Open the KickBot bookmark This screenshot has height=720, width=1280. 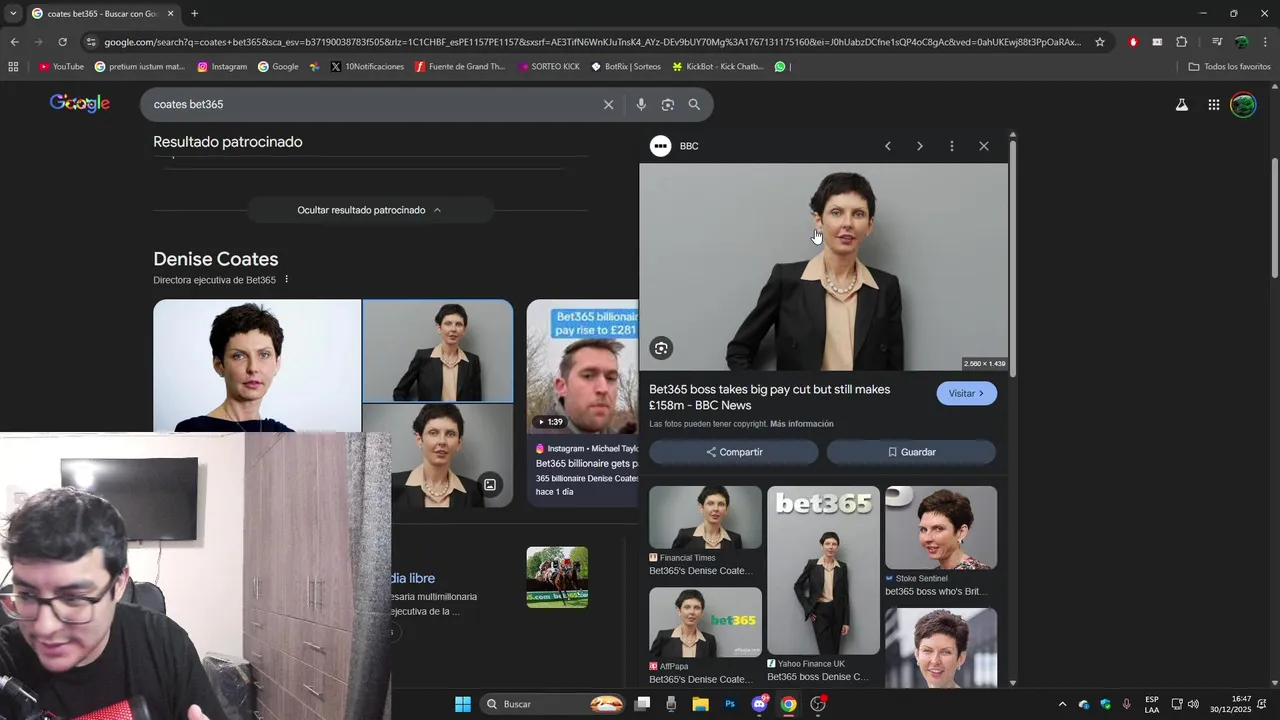[x=718, y=67]
